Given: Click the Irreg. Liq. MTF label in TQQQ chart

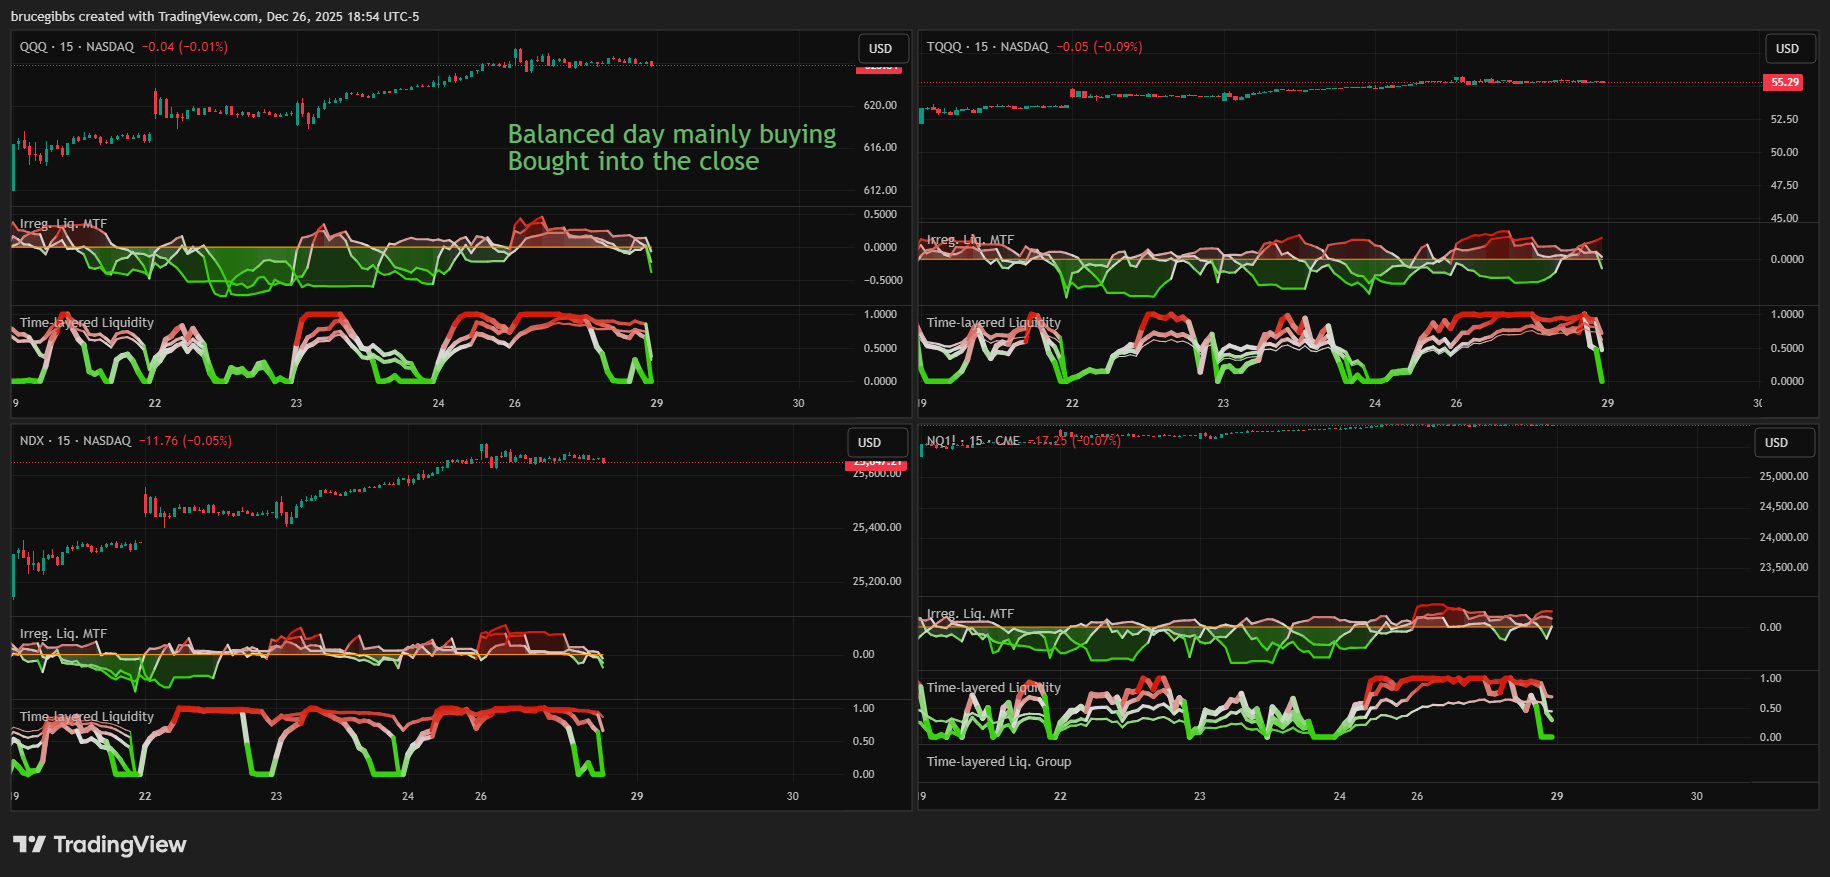Looking at the screenshot, I should click(970, 240).
